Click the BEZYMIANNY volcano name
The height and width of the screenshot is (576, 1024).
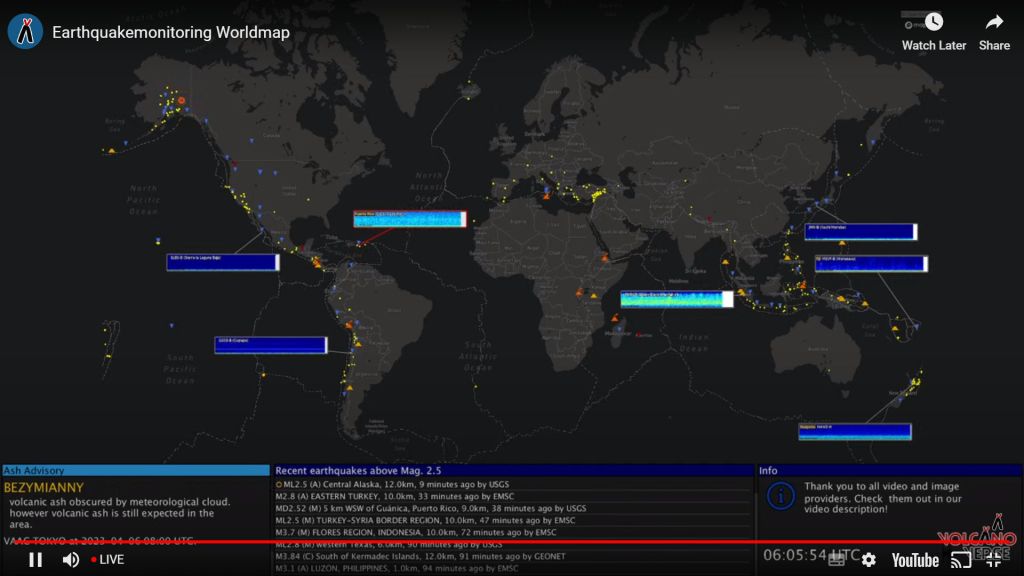[x=44, y=487]
